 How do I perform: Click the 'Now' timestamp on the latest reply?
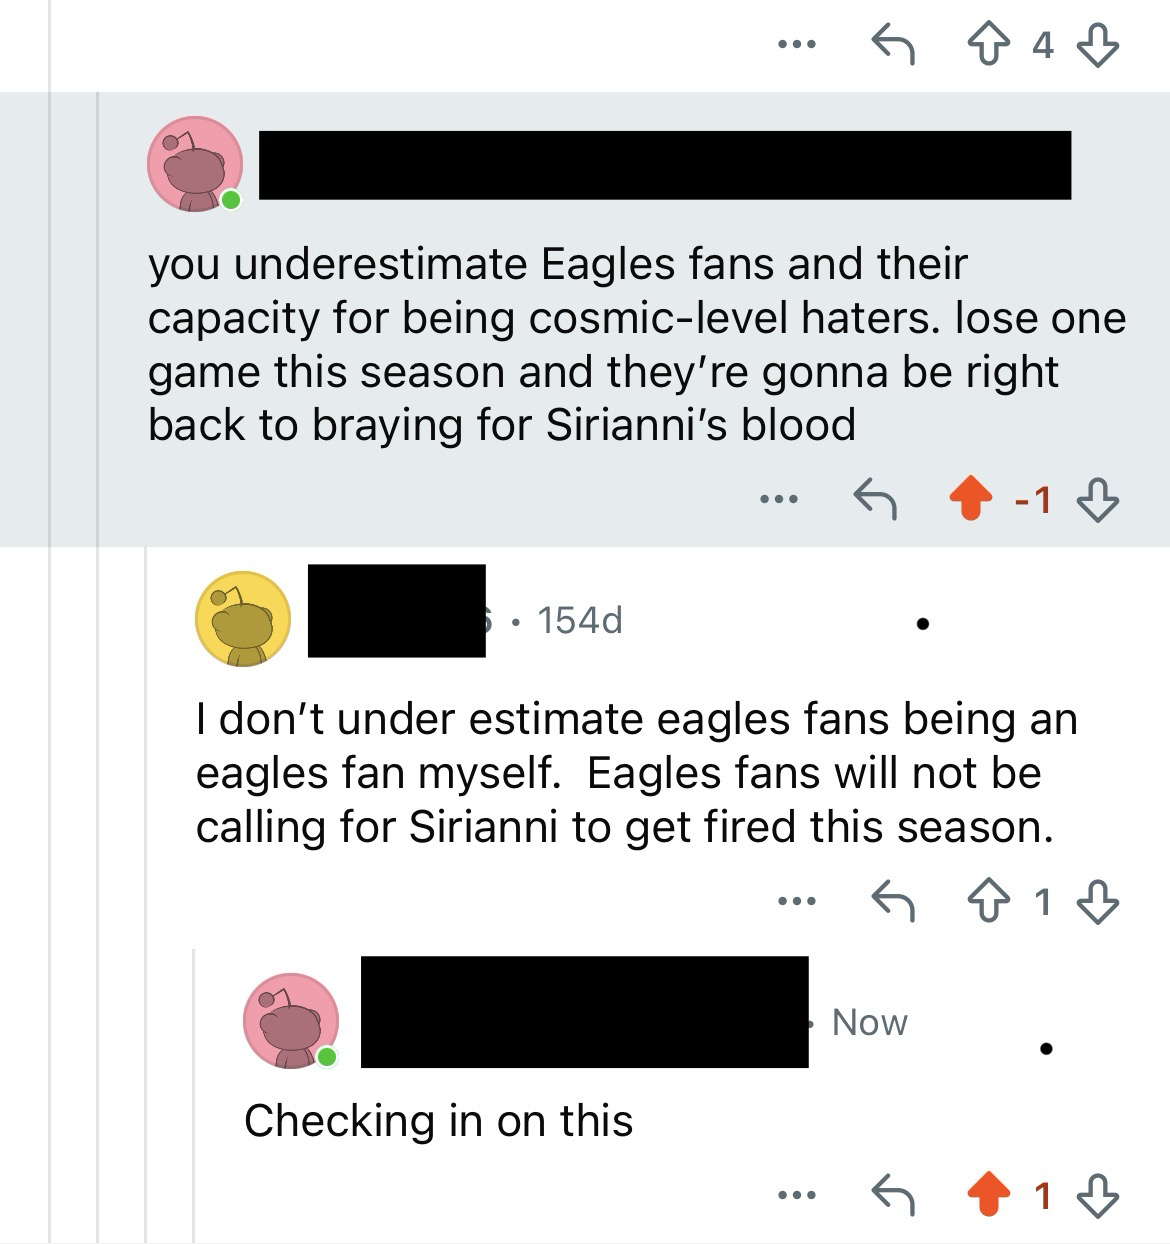(870, 1022)
